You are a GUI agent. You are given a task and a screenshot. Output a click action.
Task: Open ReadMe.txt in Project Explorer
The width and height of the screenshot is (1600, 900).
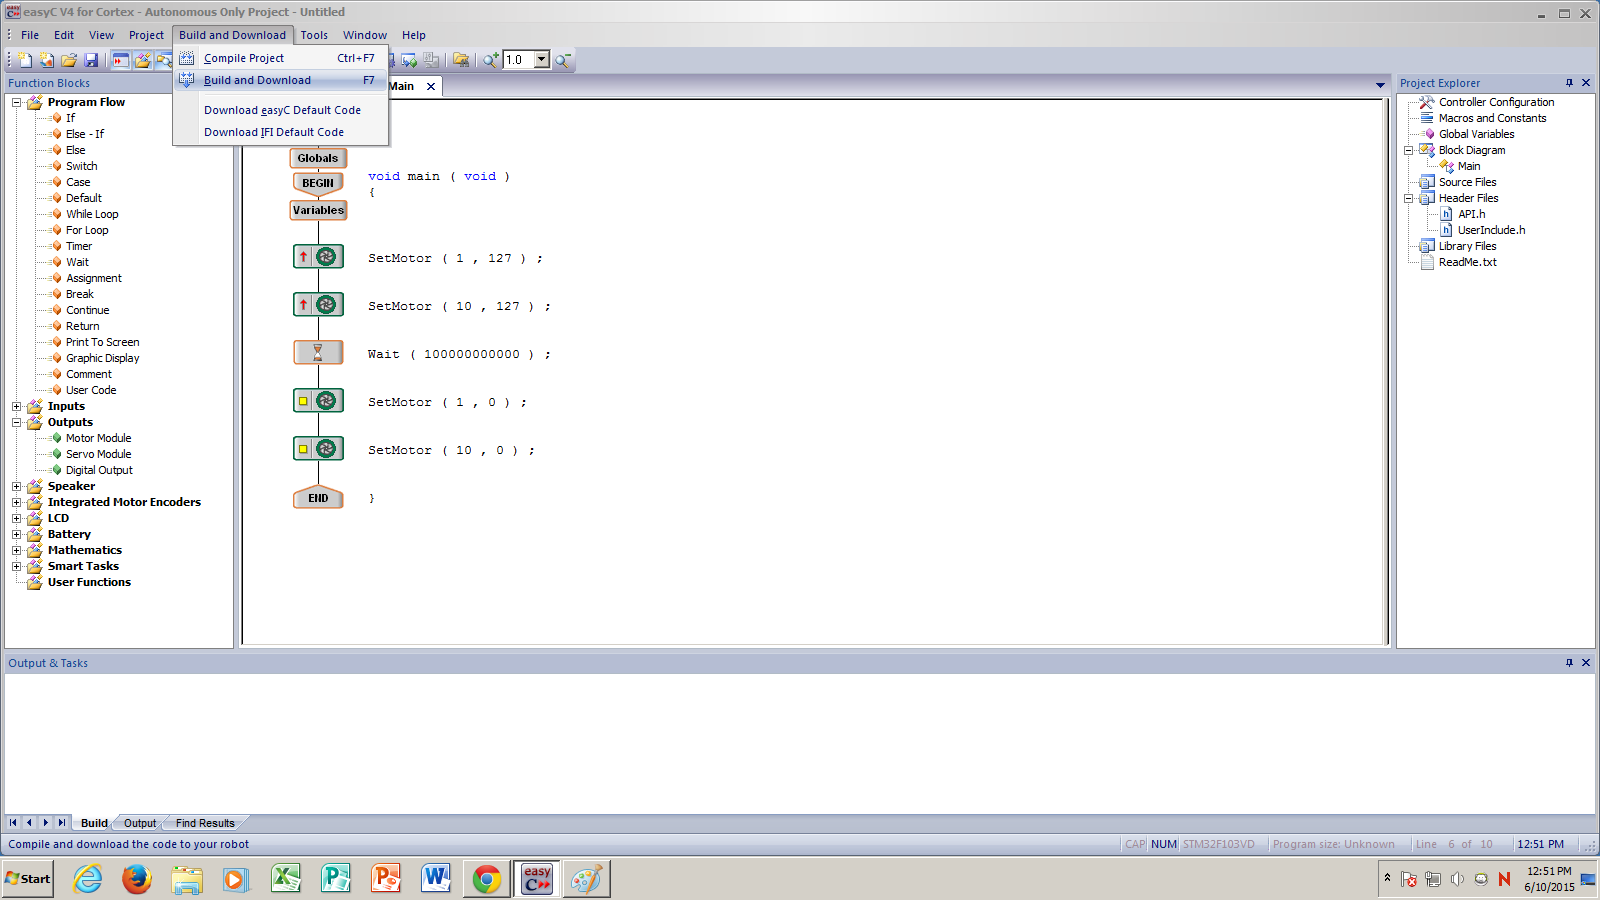(1467, 262)
